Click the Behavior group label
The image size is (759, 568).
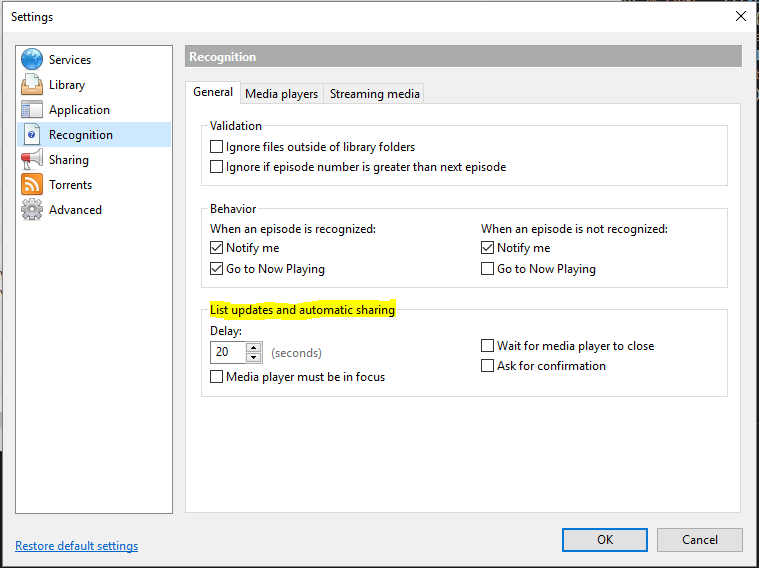coord(233,209)
